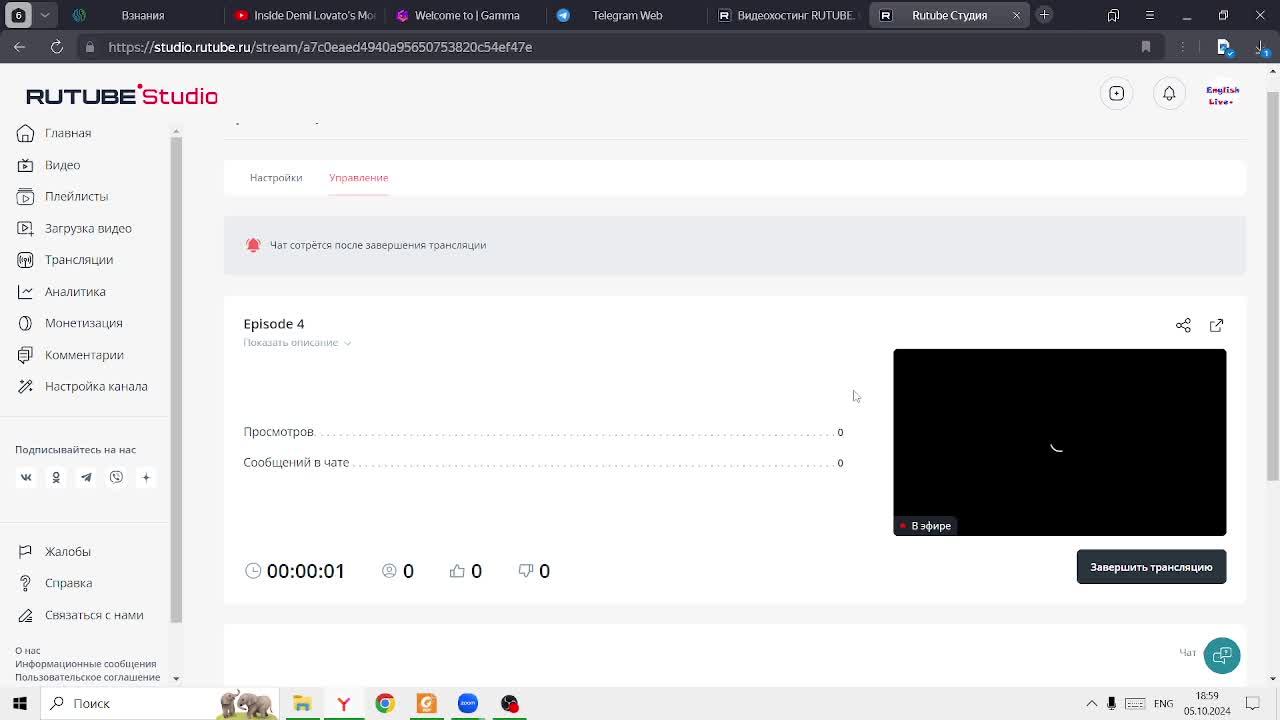Click the add video icon in header
The image size is (1280, 720).
coord(1117,93)
